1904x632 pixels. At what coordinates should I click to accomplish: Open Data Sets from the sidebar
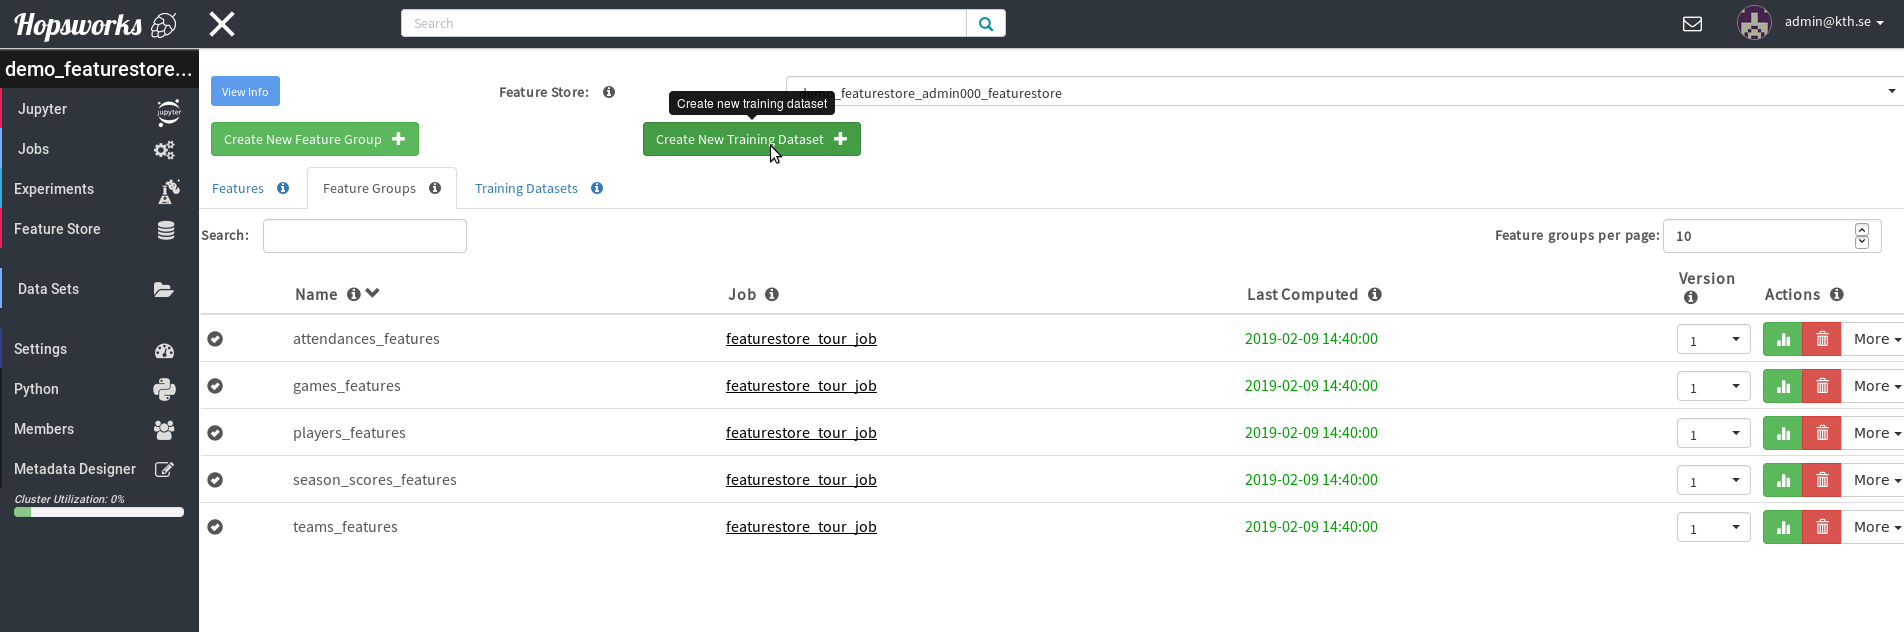99,289
